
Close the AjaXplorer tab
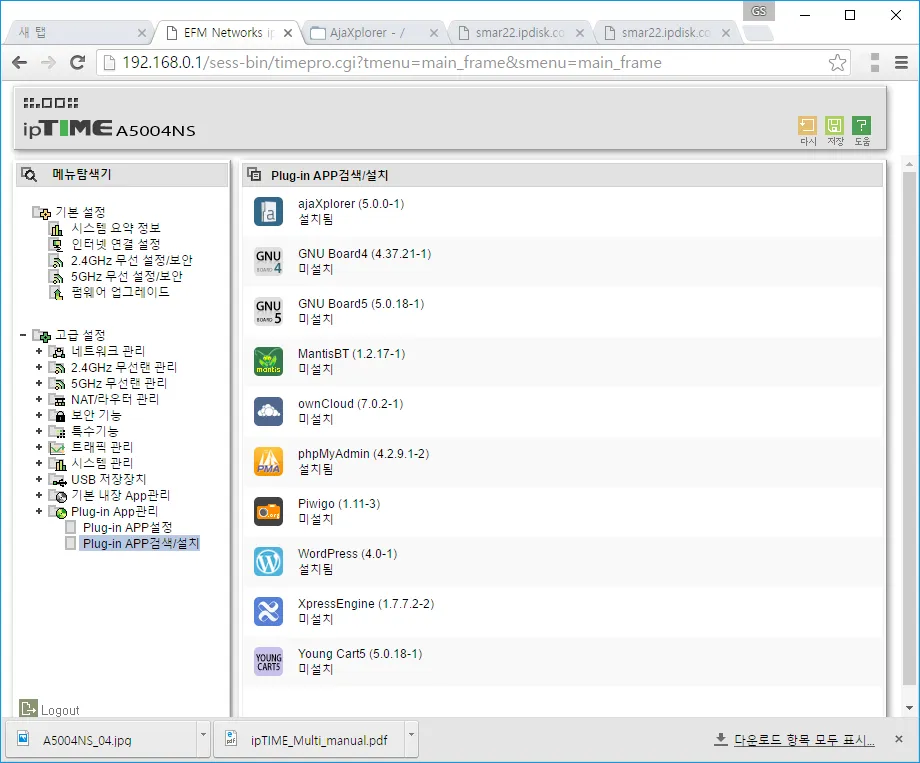coord(434,33)
